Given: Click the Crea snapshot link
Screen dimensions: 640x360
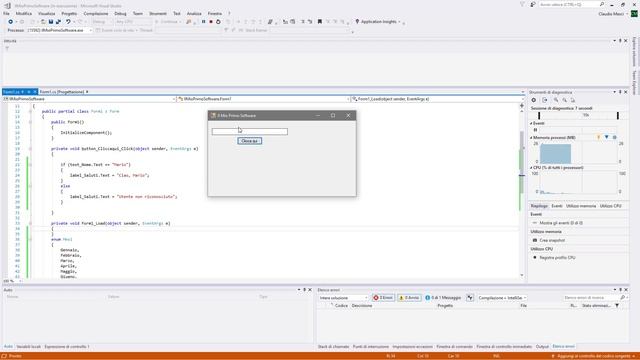Looking at the screenshot, I should coord(552,240).
